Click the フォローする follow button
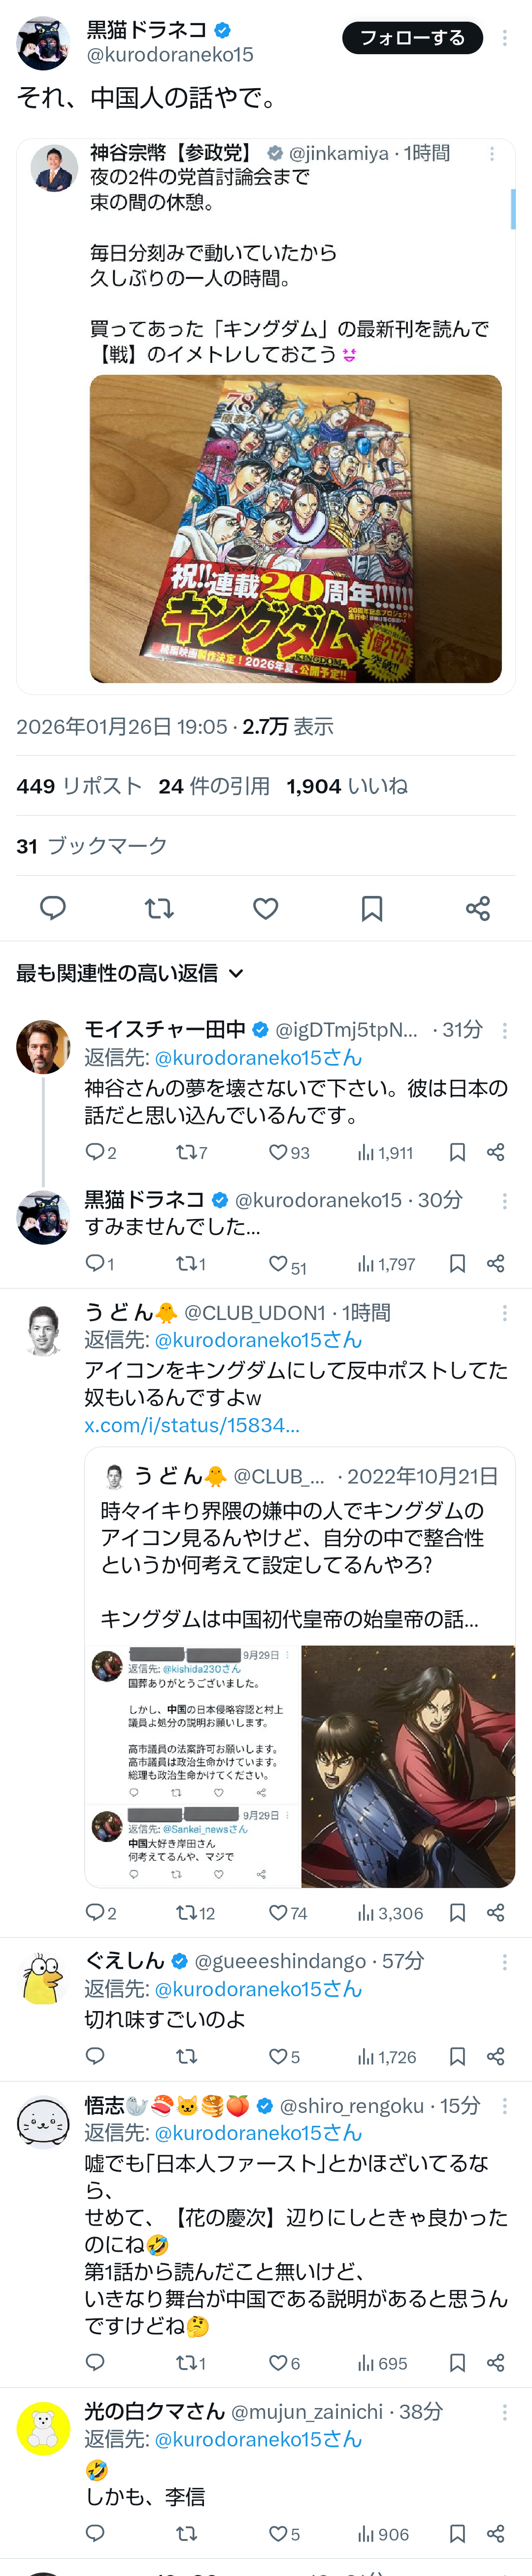Viewport: 532px width, 2576px height. pos(412,38)
